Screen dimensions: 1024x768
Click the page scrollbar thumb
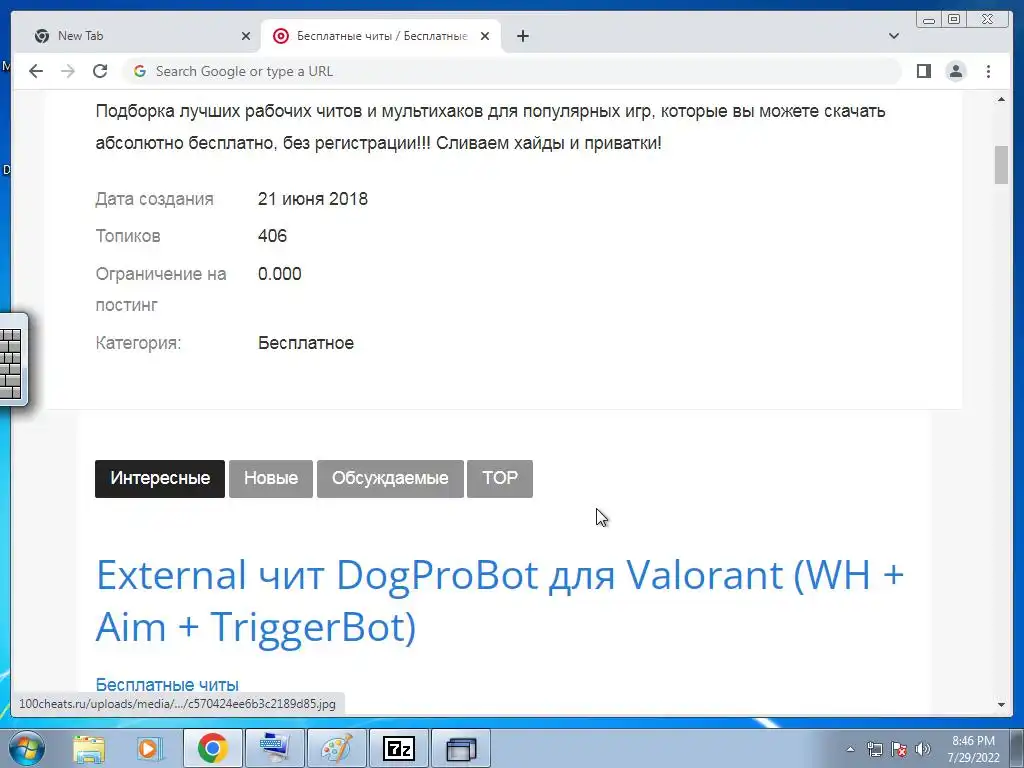1001,165
